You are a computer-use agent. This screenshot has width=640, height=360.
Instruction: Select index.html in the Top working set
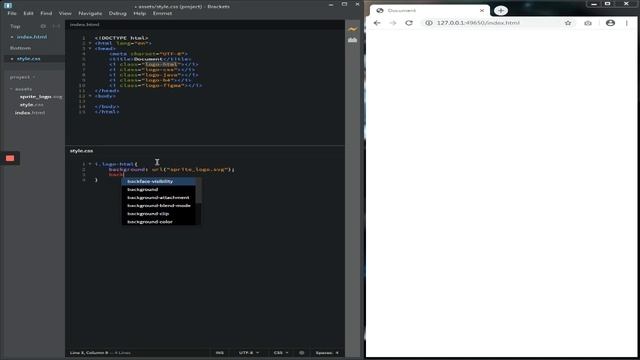tap(32, 37)
